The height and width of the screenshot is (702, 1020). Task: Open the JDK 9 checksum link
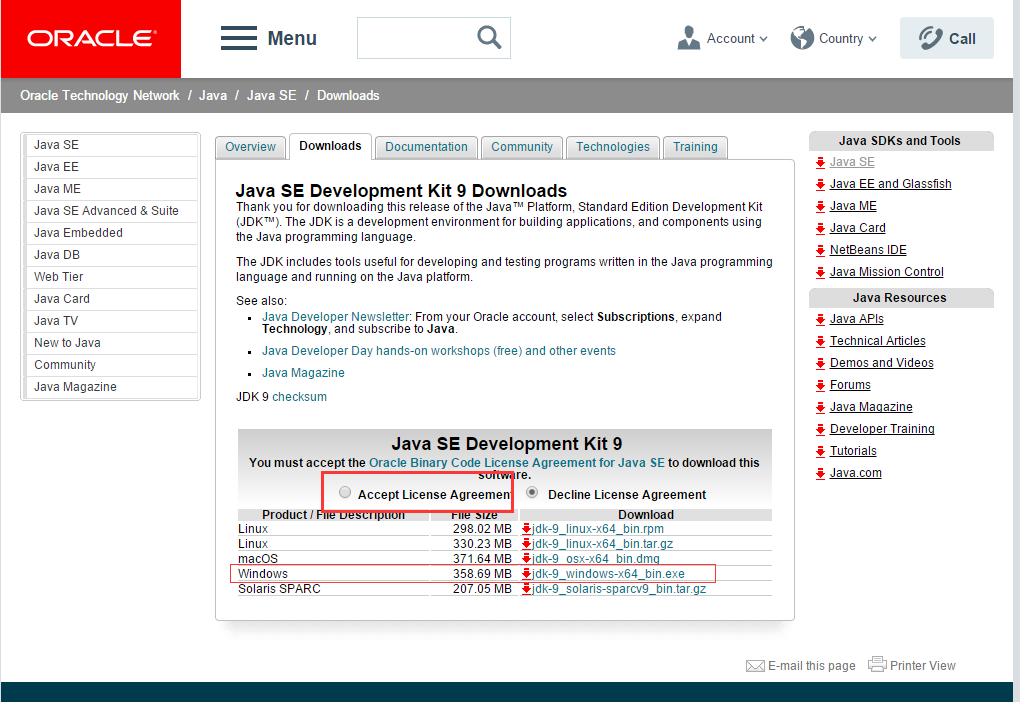click(299, 397)
